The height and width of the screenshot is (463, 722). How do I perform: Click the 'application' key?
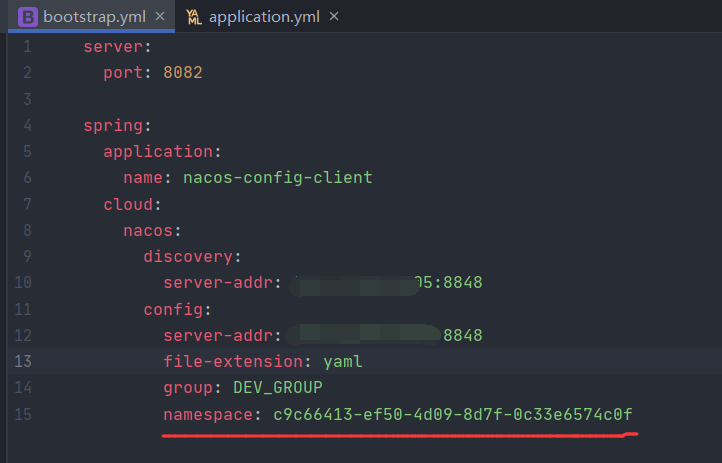(158, 151)
